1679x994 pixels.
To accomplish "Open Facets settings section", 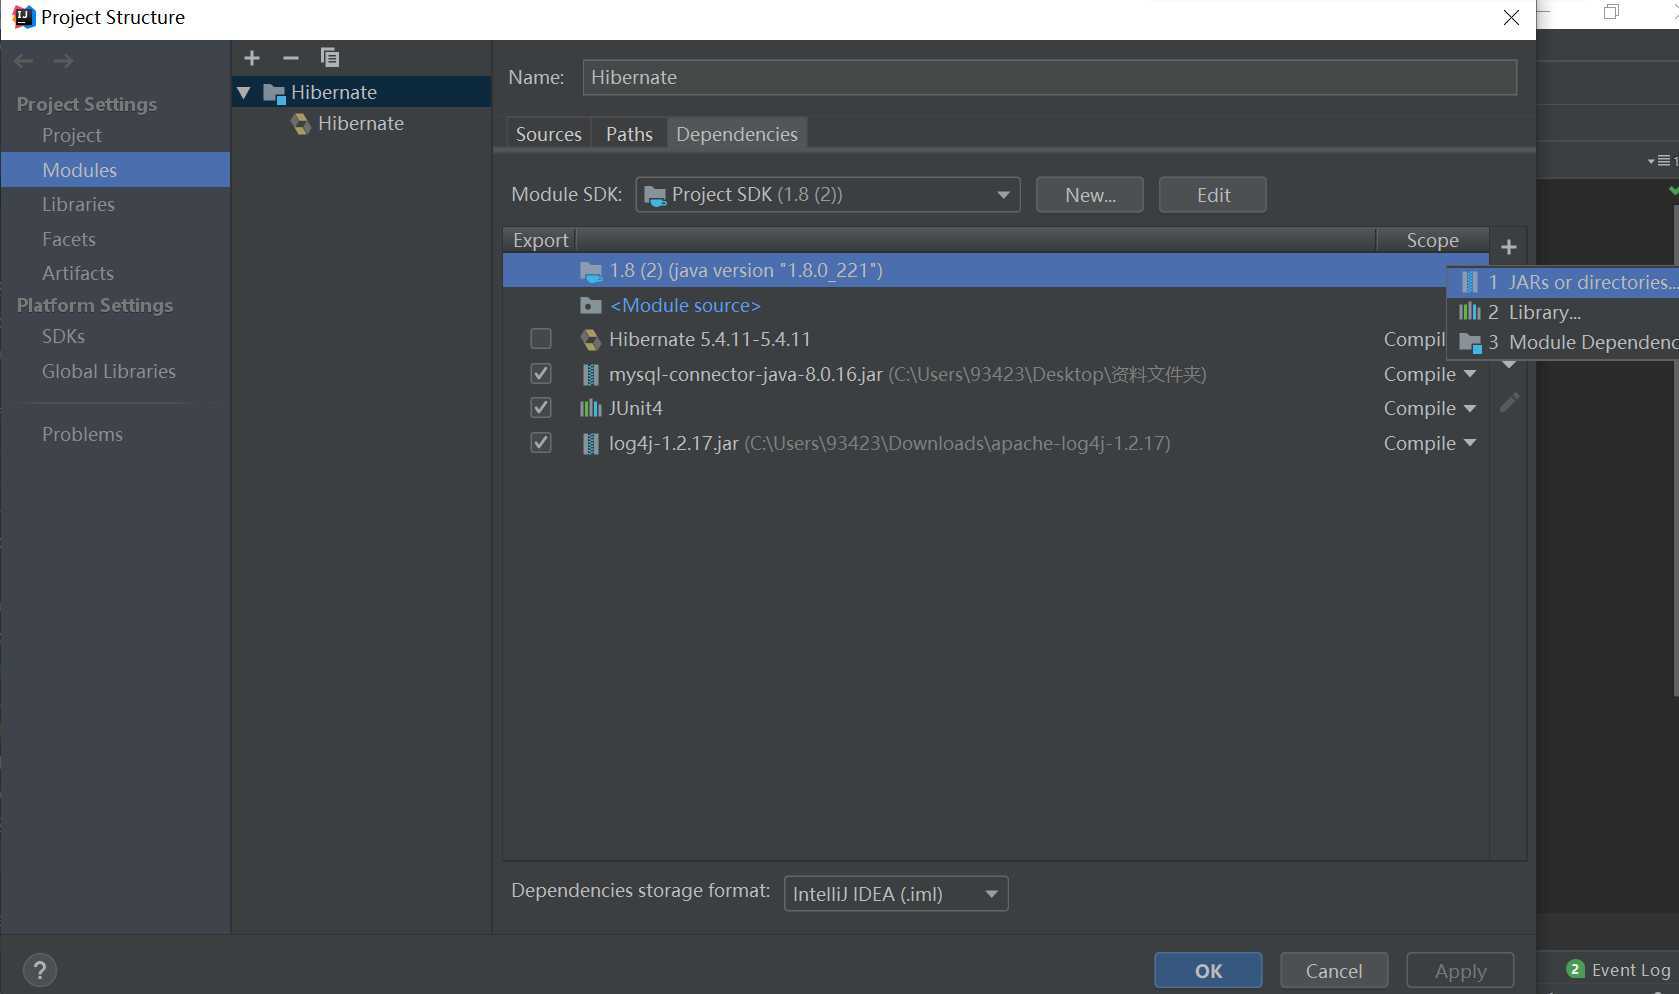I will coord(69,239).
